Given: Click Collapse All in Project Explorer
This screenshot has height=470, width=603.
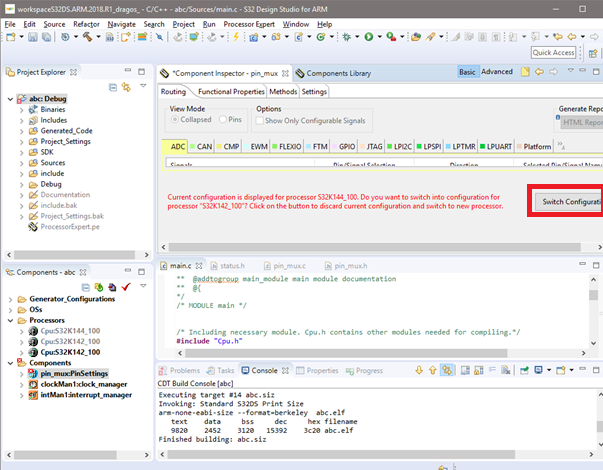Looking at the screenshot, I should tap(113, 87).
